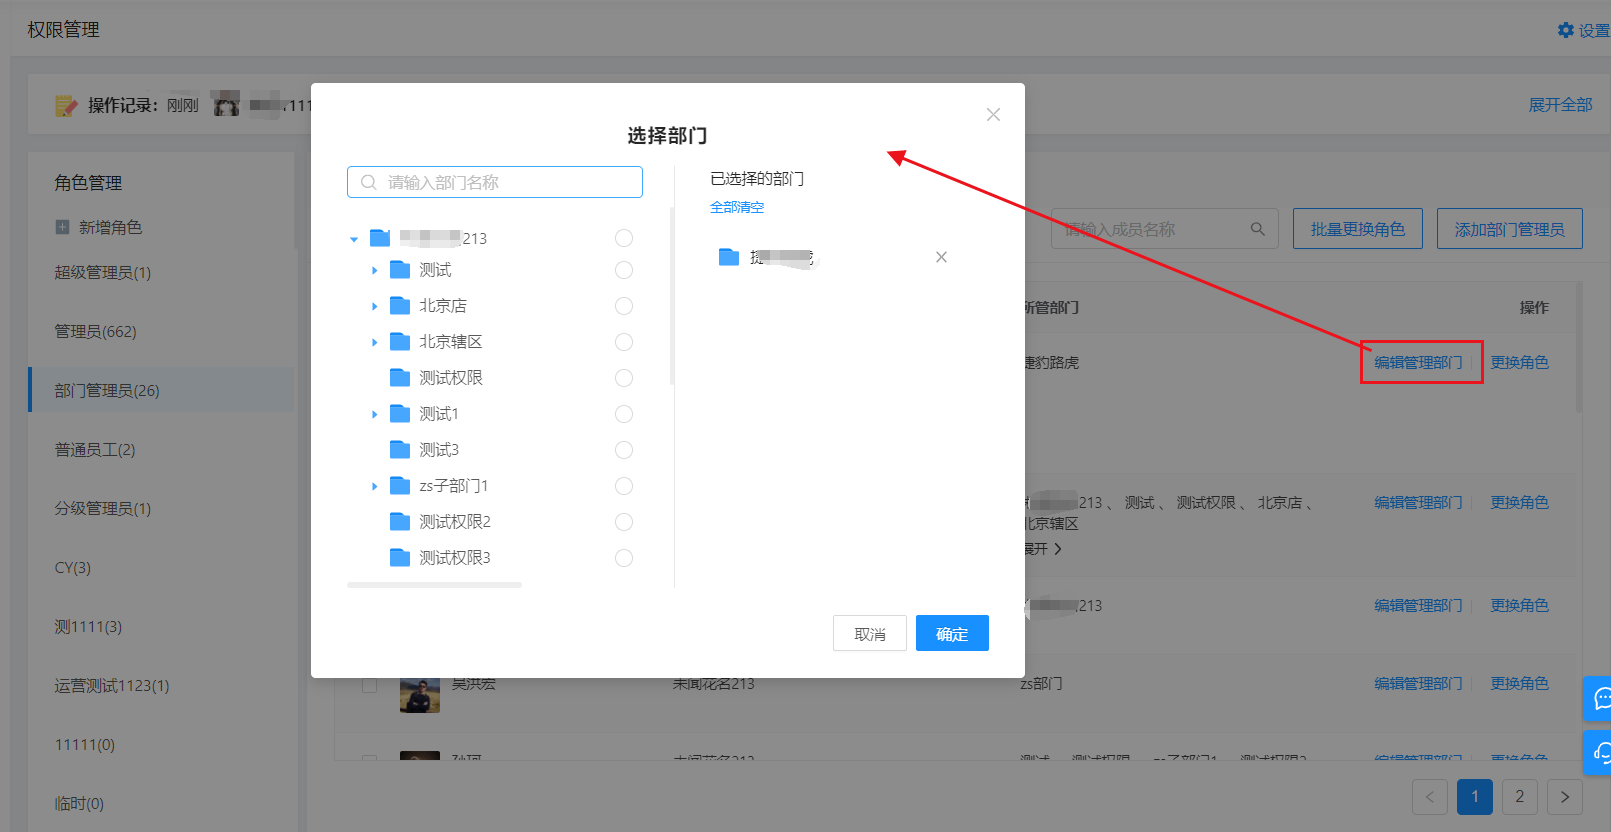Expand the 北京店 department node
Image resolution: width=1611 pixels, height=832 pixels.
374,307
